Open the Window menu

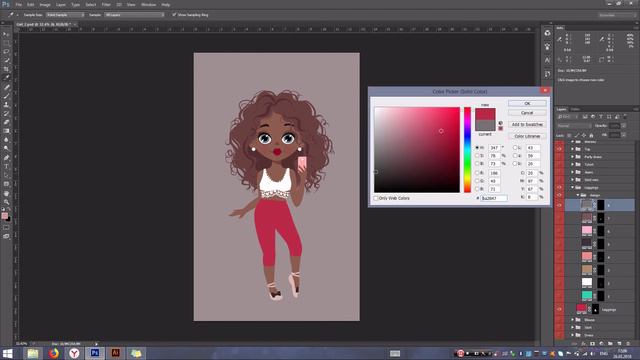(148, 4)
